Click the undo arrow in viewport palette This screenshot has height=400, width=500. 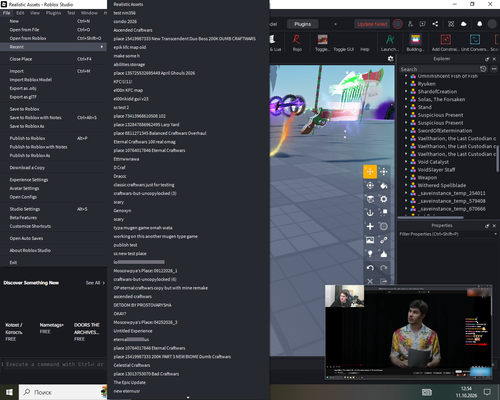[x=370, y=268]
